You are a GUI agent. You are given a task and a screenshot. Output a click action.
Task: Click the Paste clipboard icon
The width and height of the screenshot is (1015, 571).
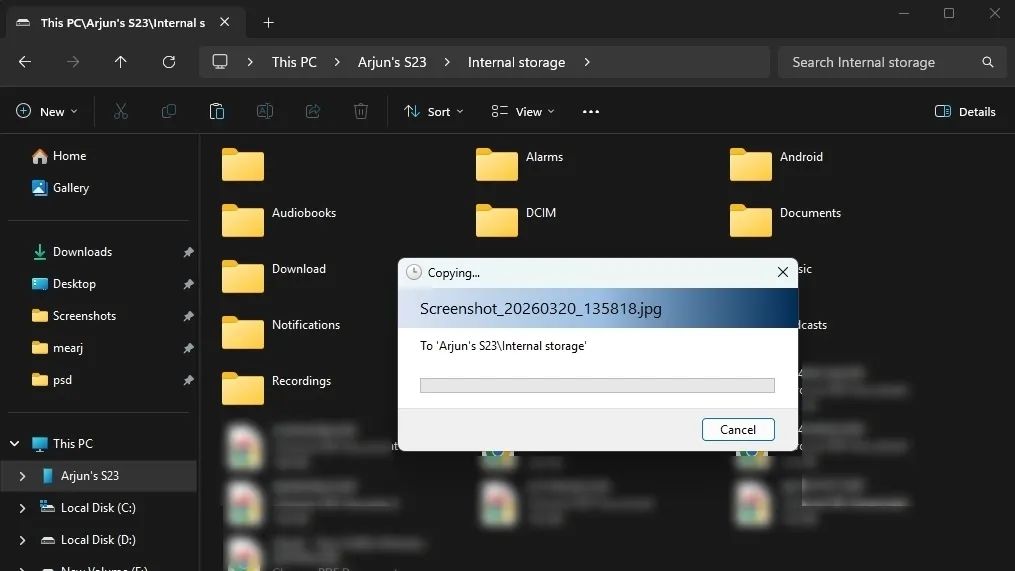coord(217,111)
